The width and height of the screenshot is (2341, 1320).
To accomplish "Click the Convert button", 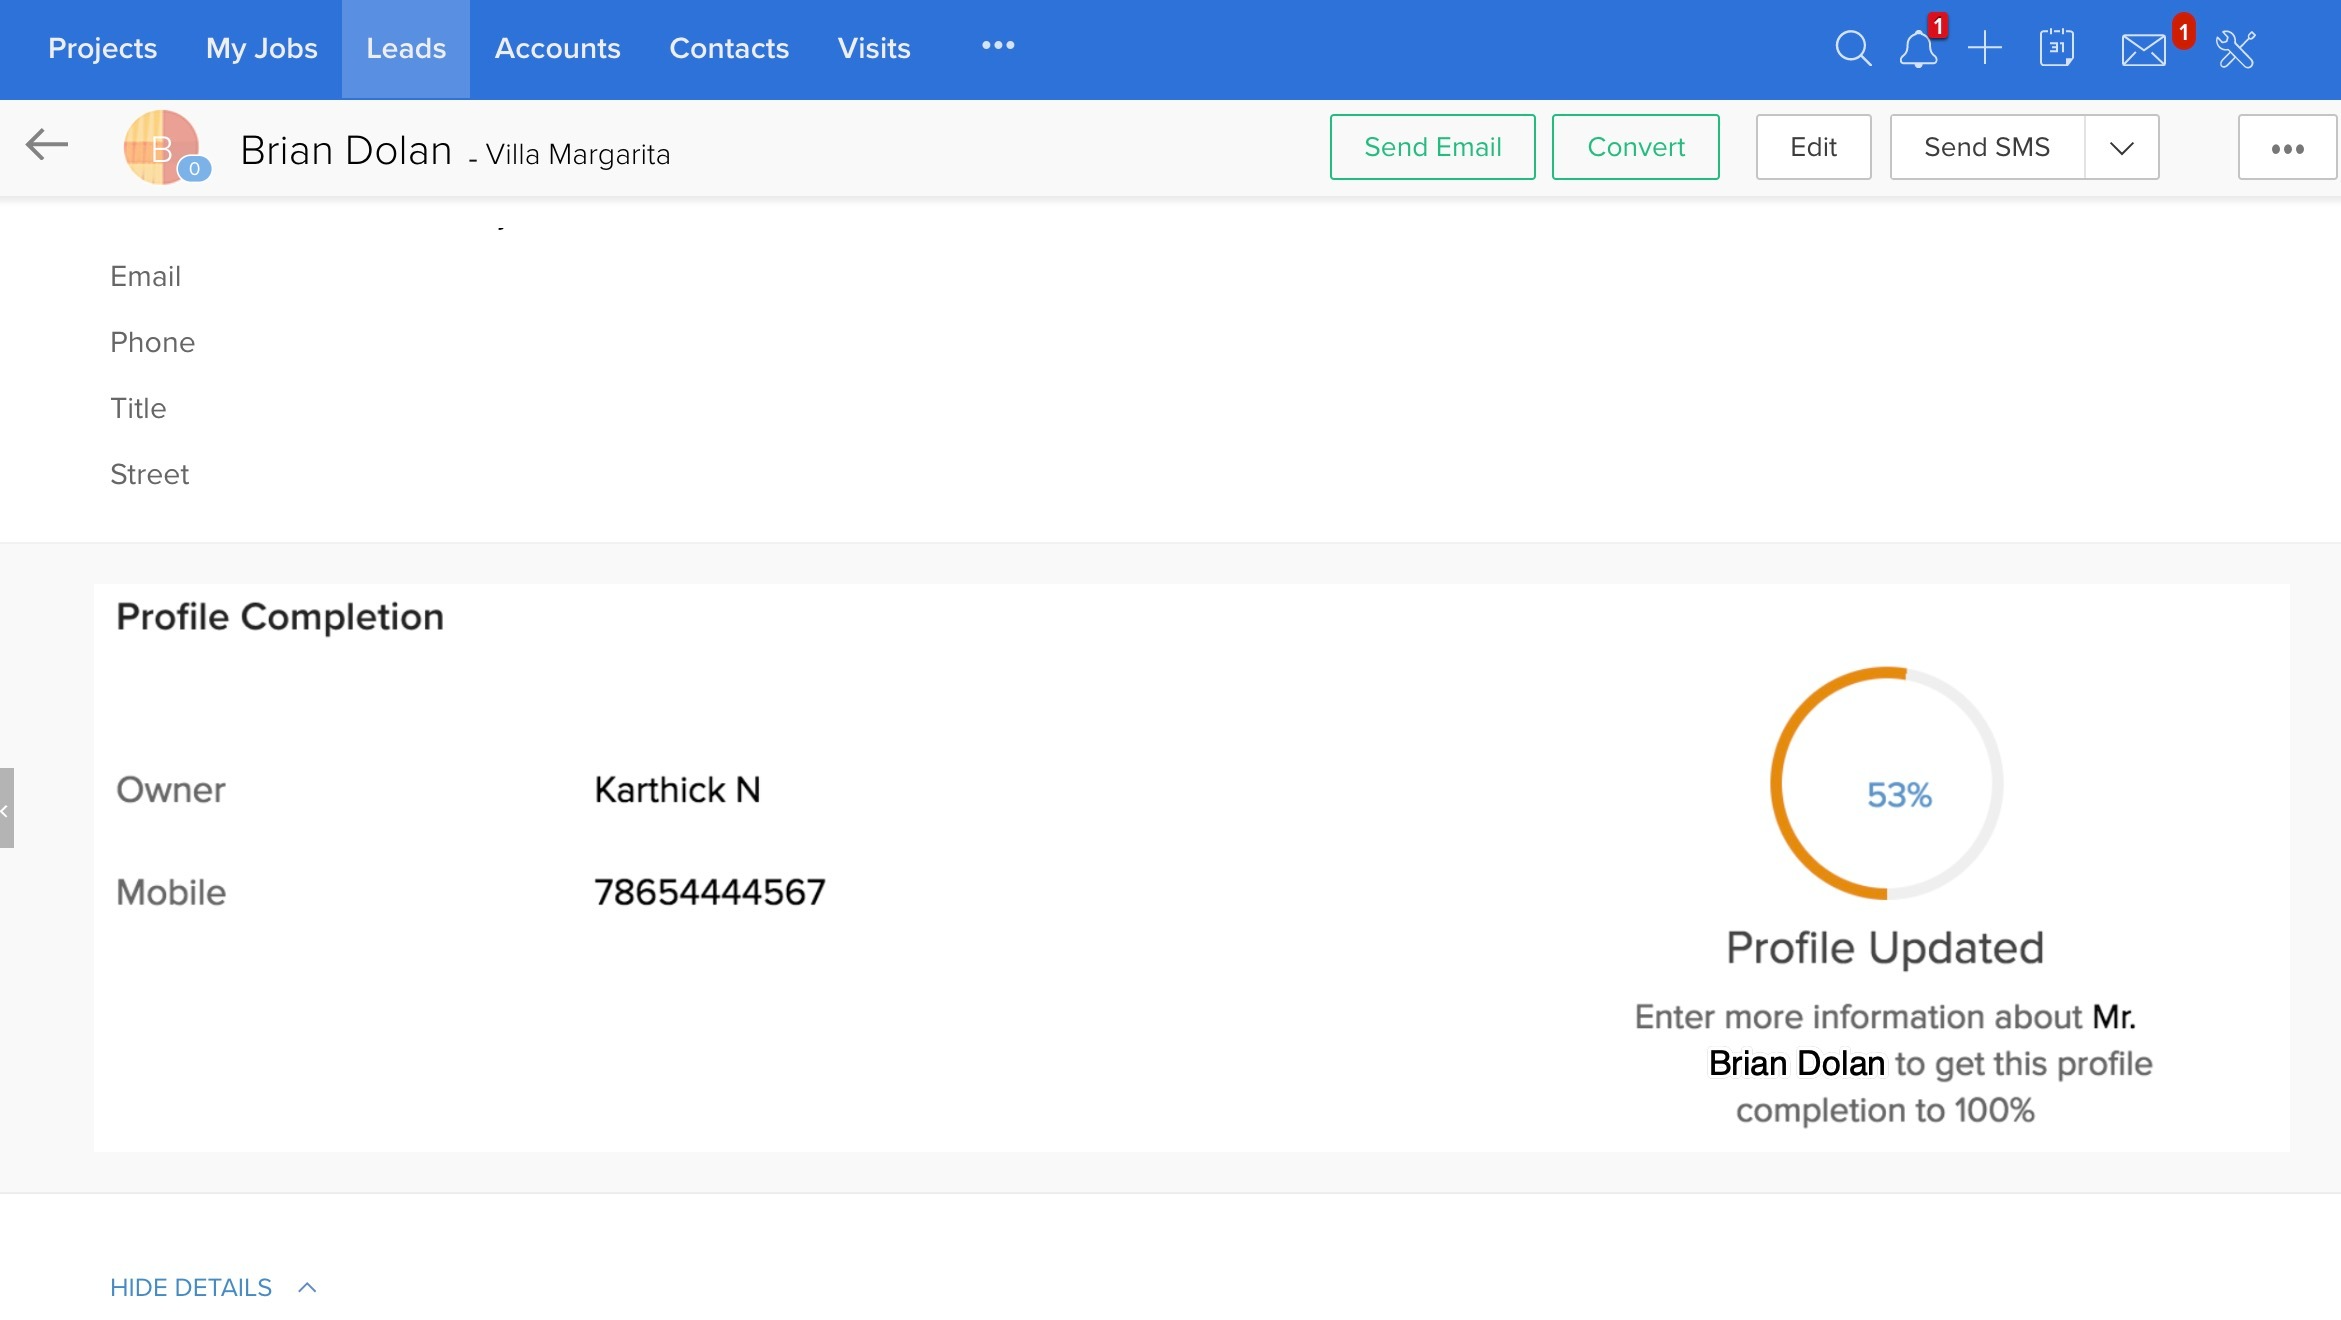I will pyautogui.click(x=1635, y=147).
